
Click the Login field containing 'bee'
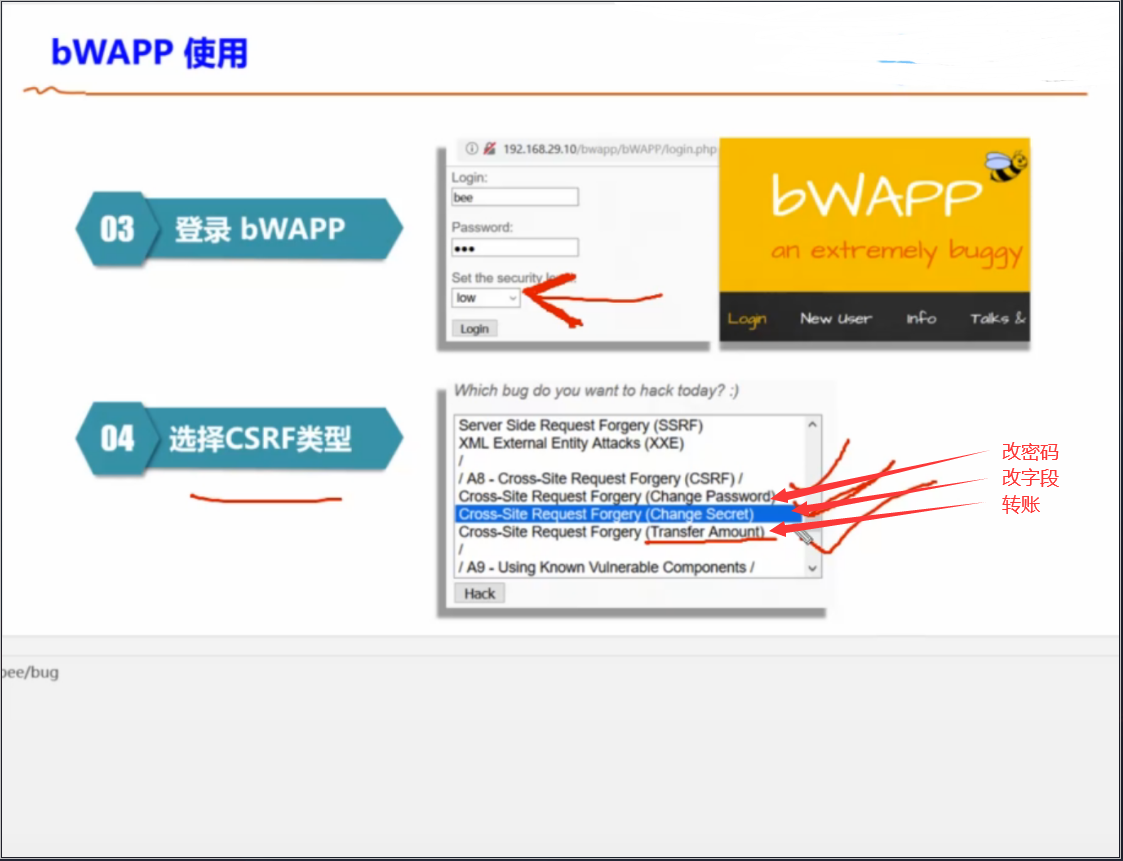(x=514, y=197)
